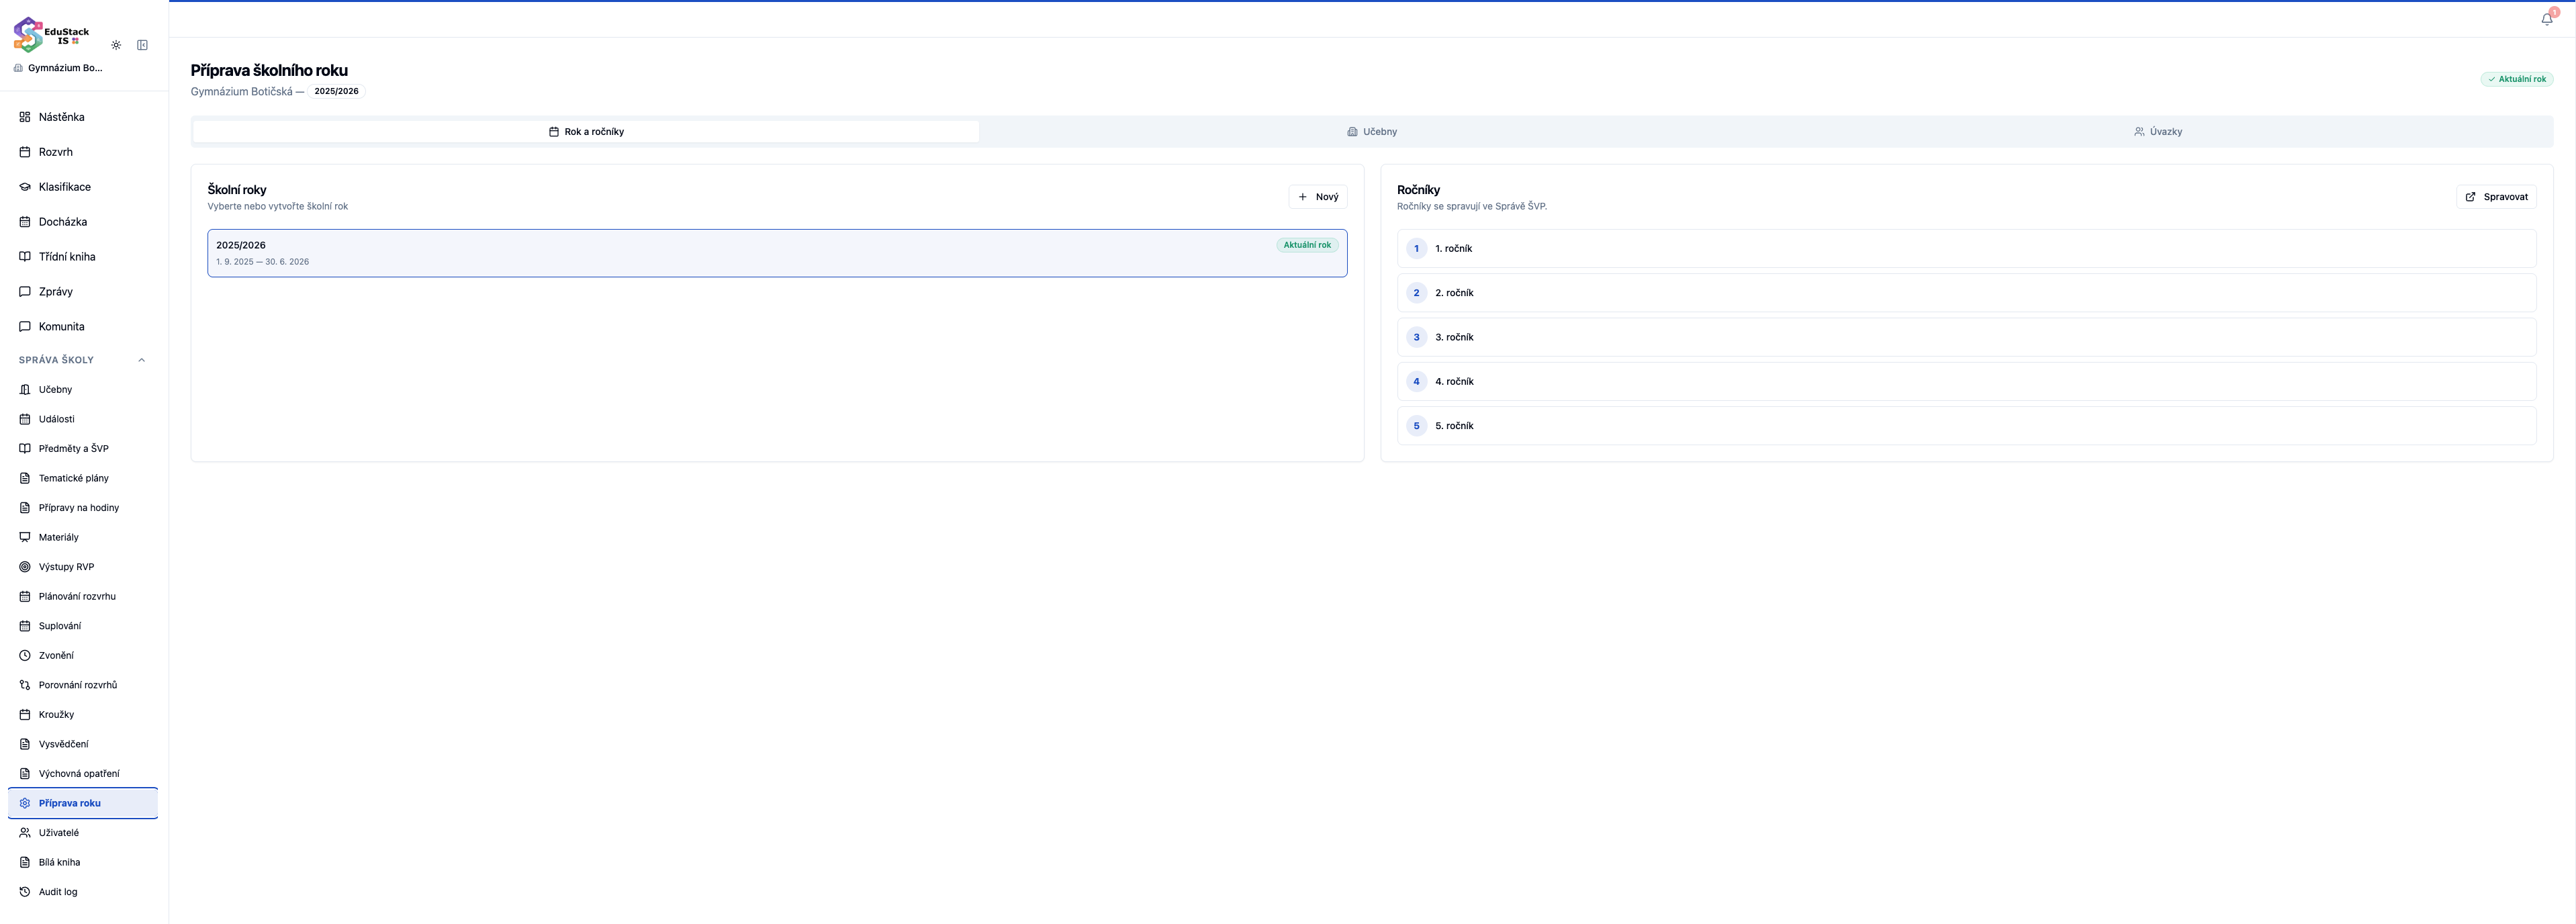Open Nástěnka dashboard icon

(25, 117)
